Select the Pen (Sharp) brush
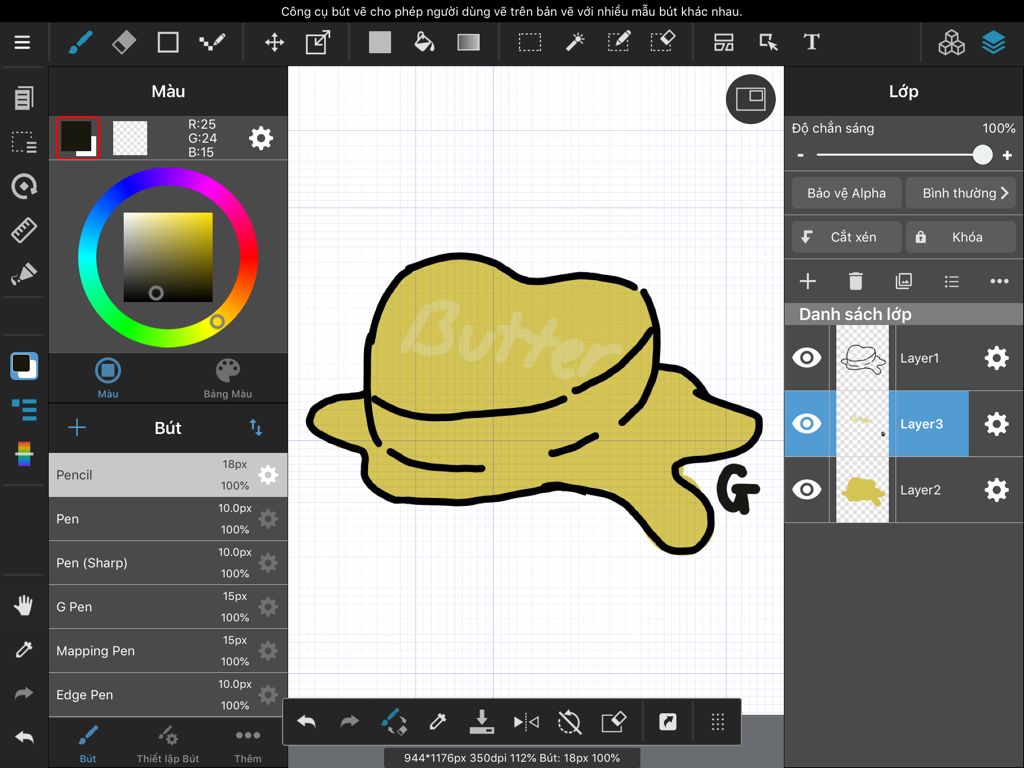This screenshot has width=1024, height=768. 168,563
